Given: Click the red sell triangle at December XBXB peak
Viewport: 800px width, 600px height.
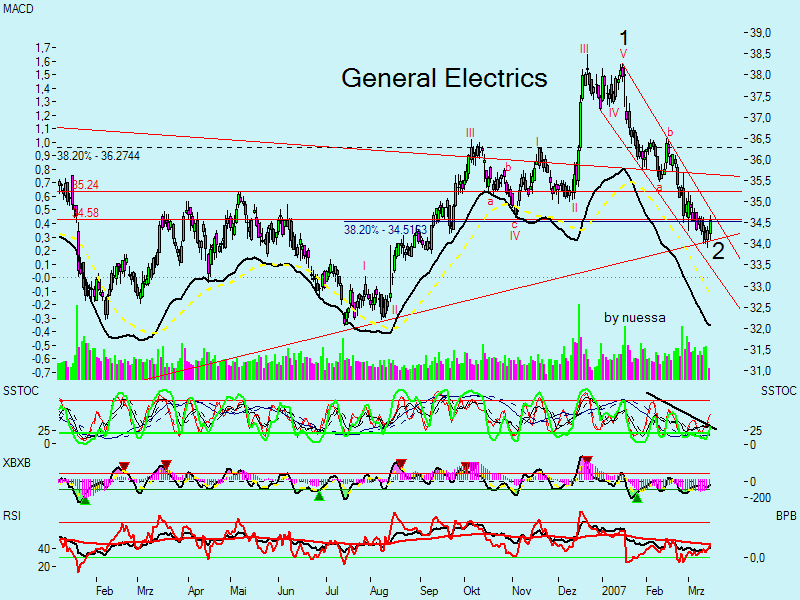Looking at the screenshot, I should pos(587,460).
